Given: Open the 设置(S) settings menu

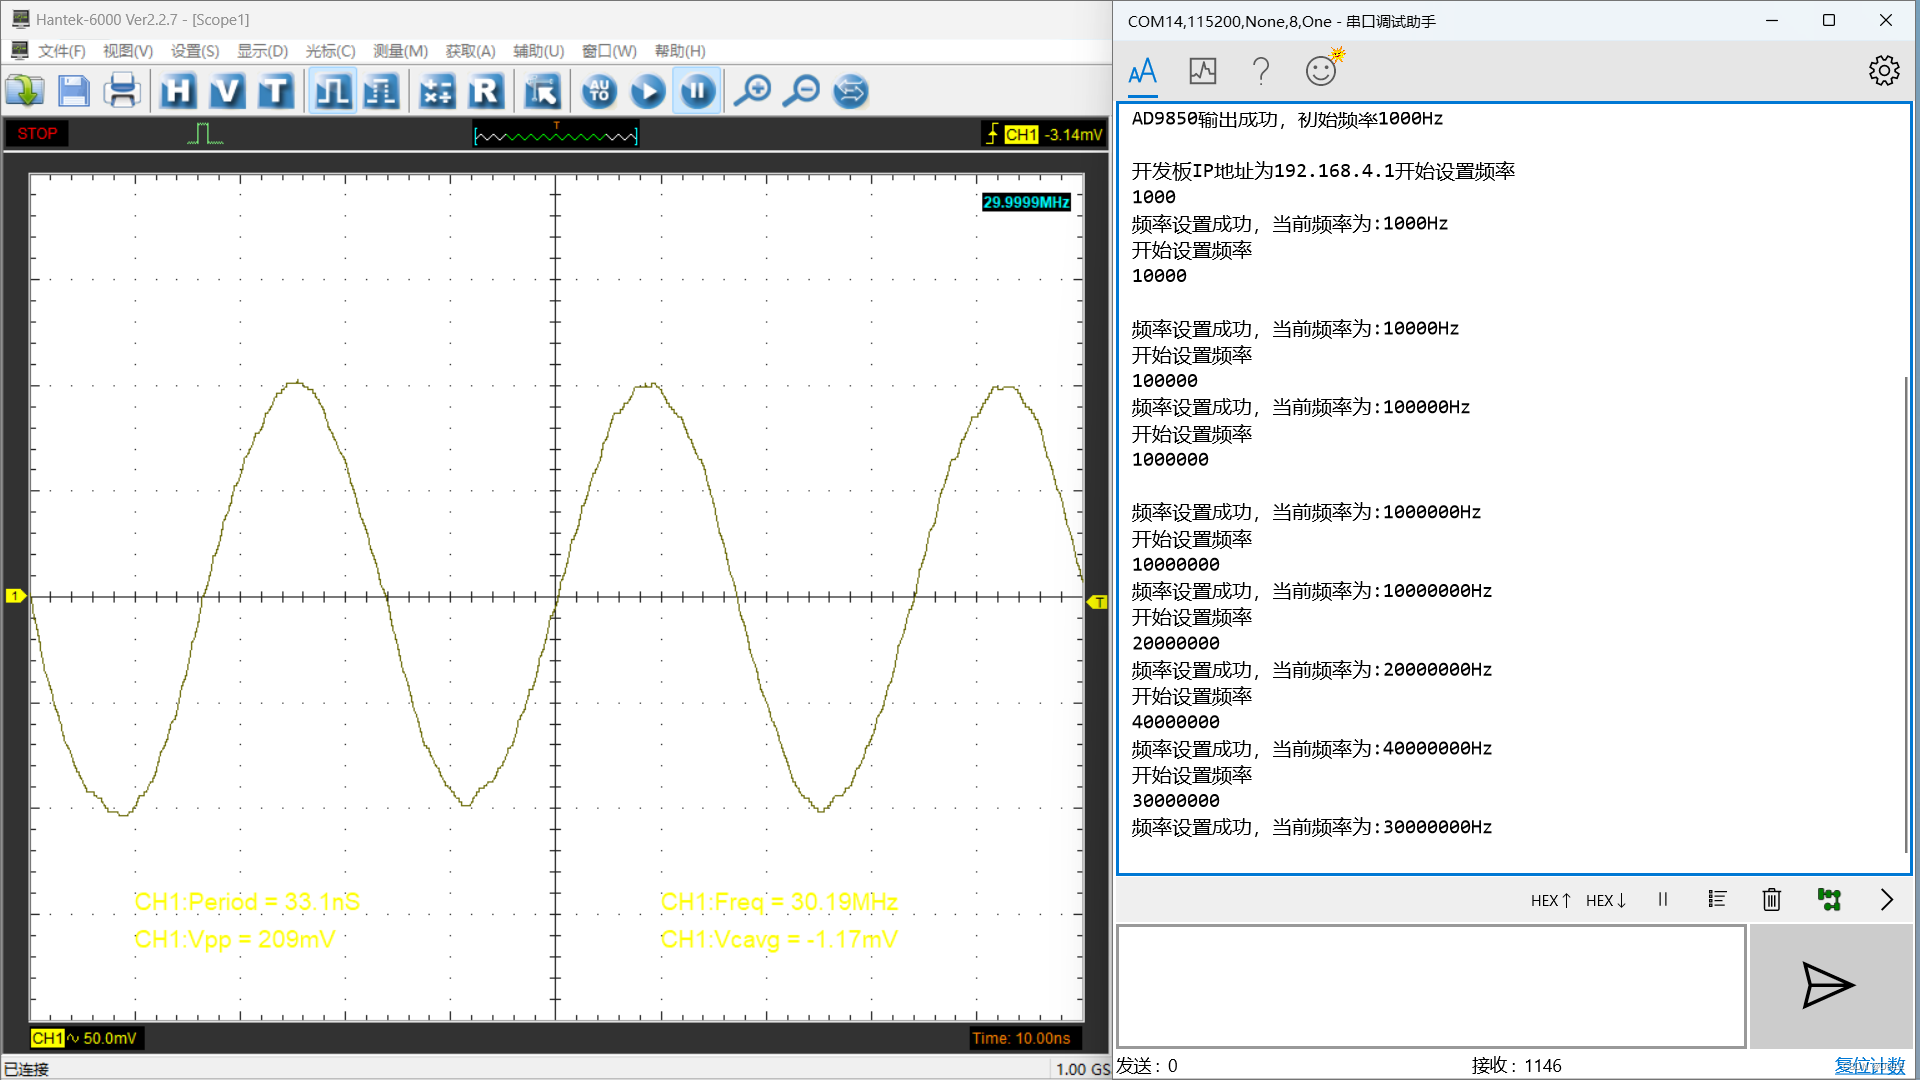Looking at the screenshot, I should pos(194,51).
